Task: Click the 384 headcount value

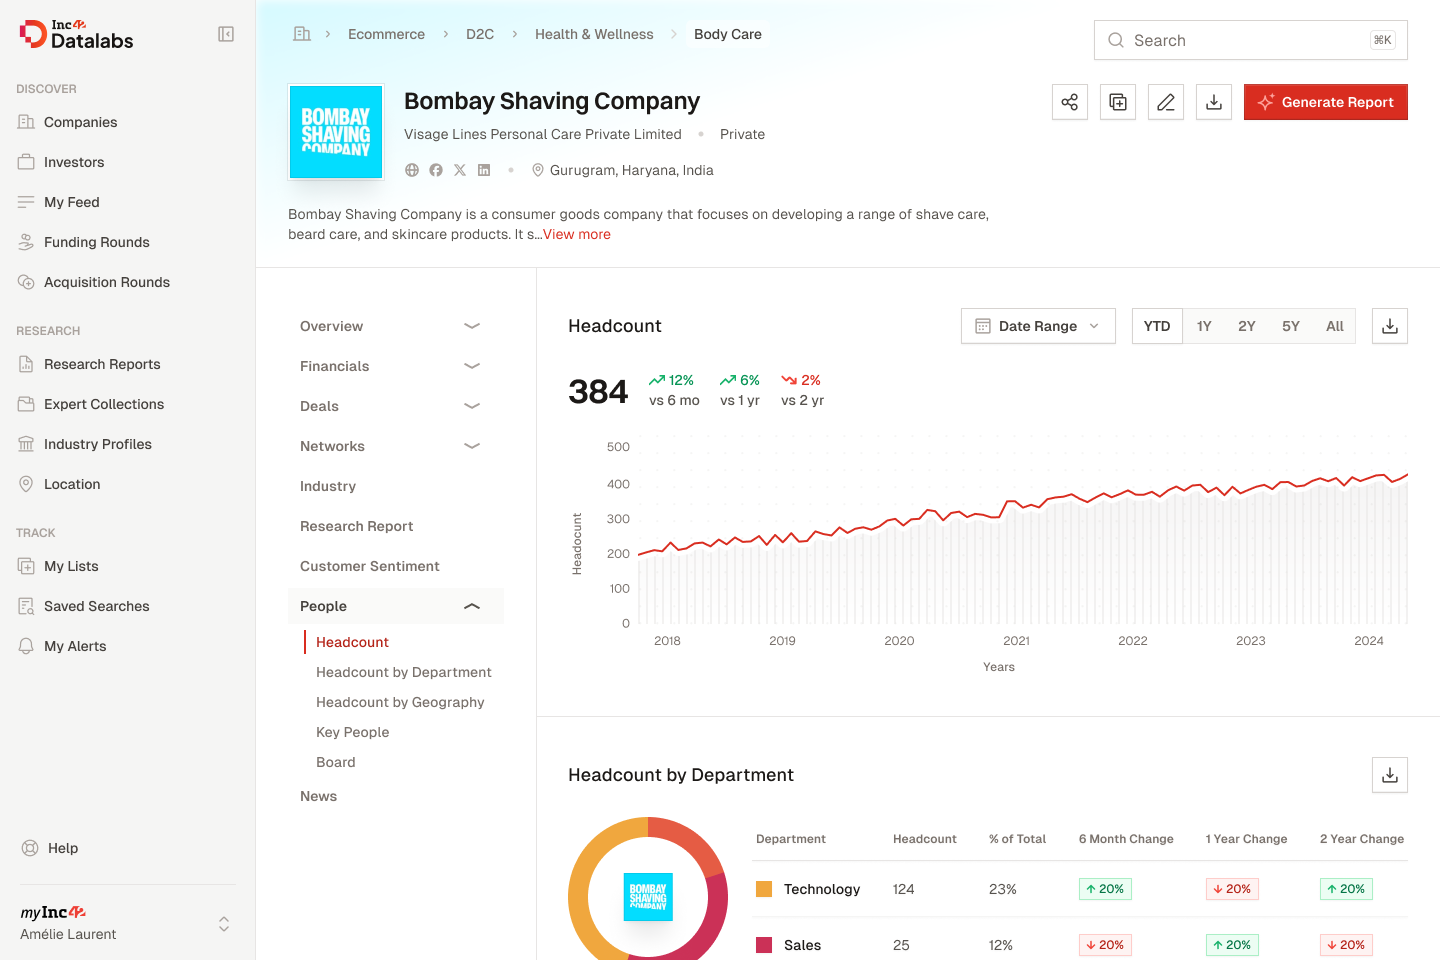Action: tap(598, 391)
